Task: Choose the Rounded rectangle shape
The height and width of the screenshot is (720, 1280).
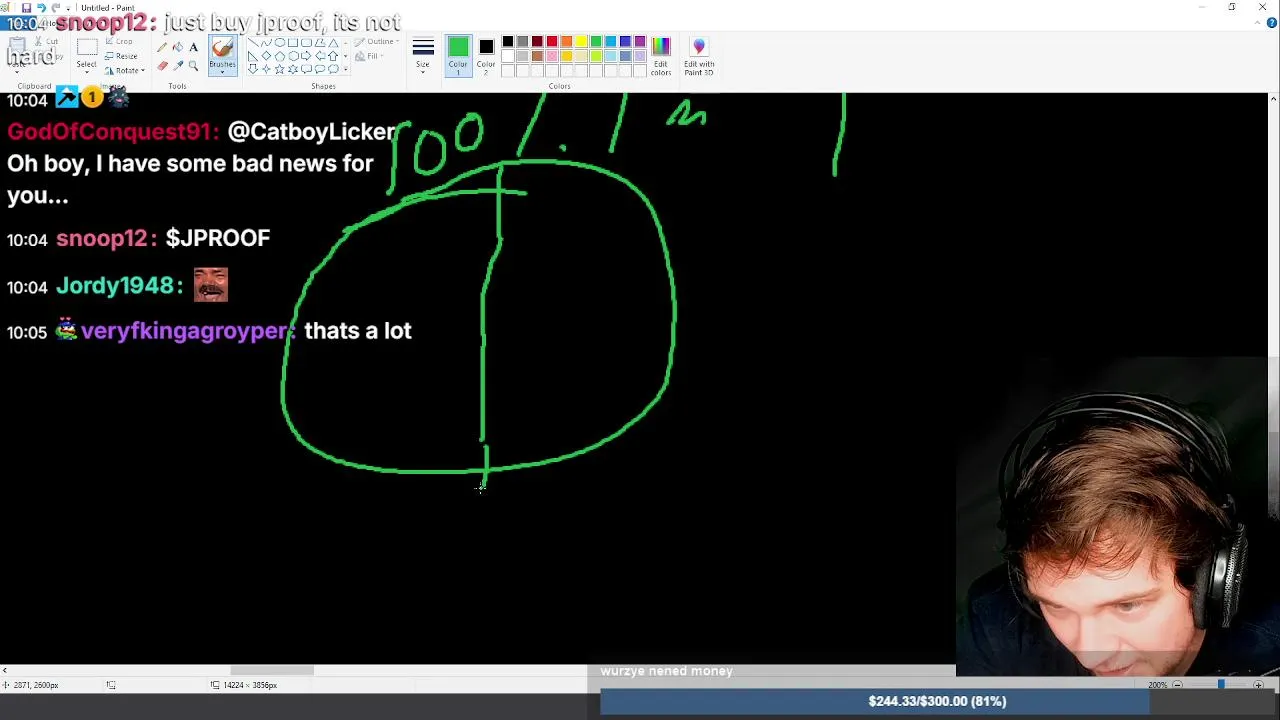Action: click(306, 42)
